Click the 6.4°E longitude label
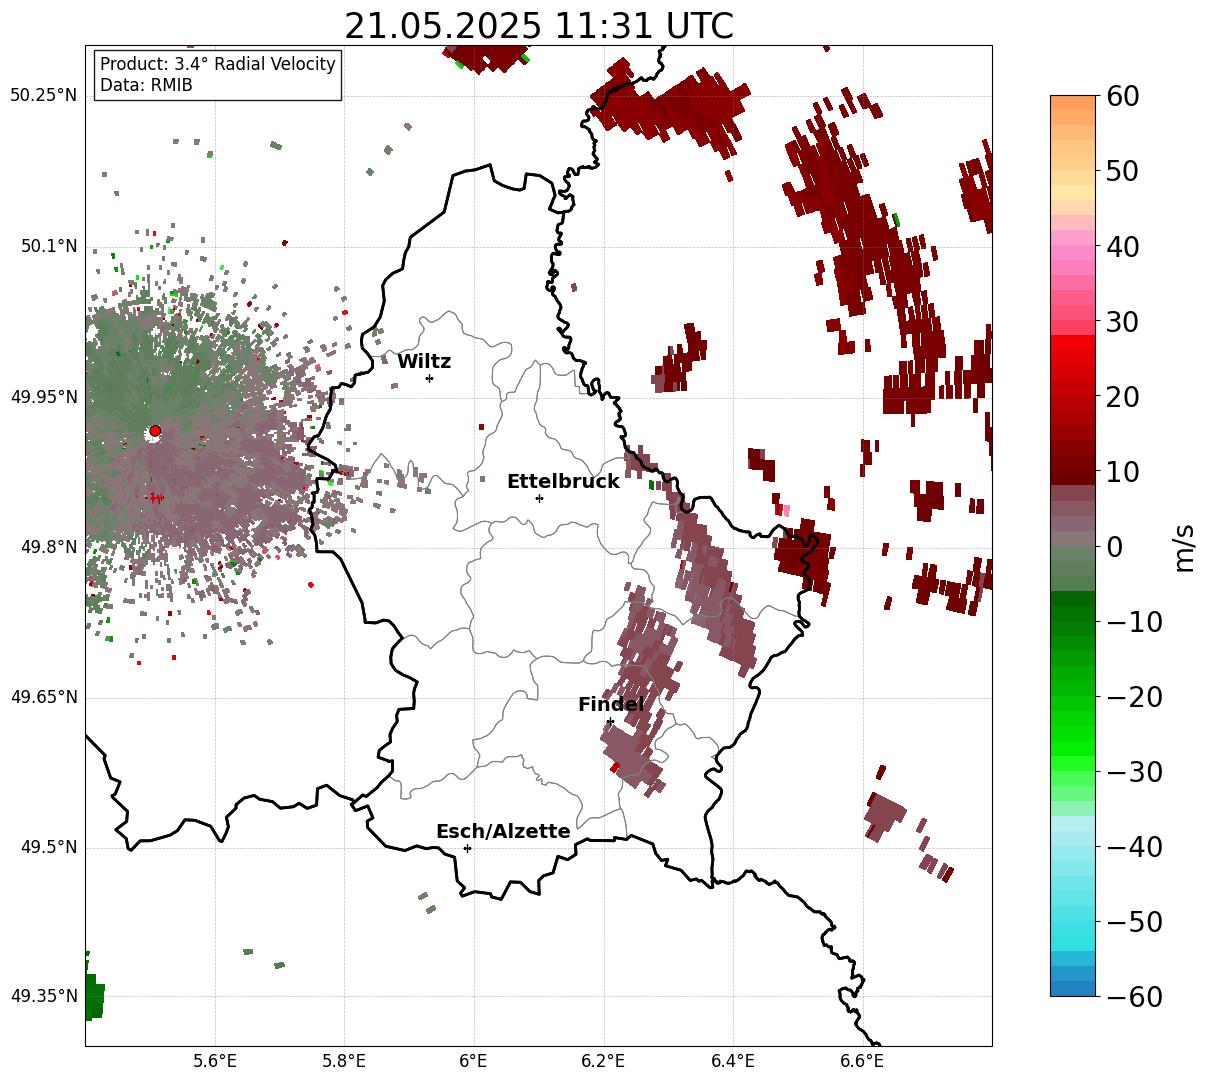 [733, 1061]
